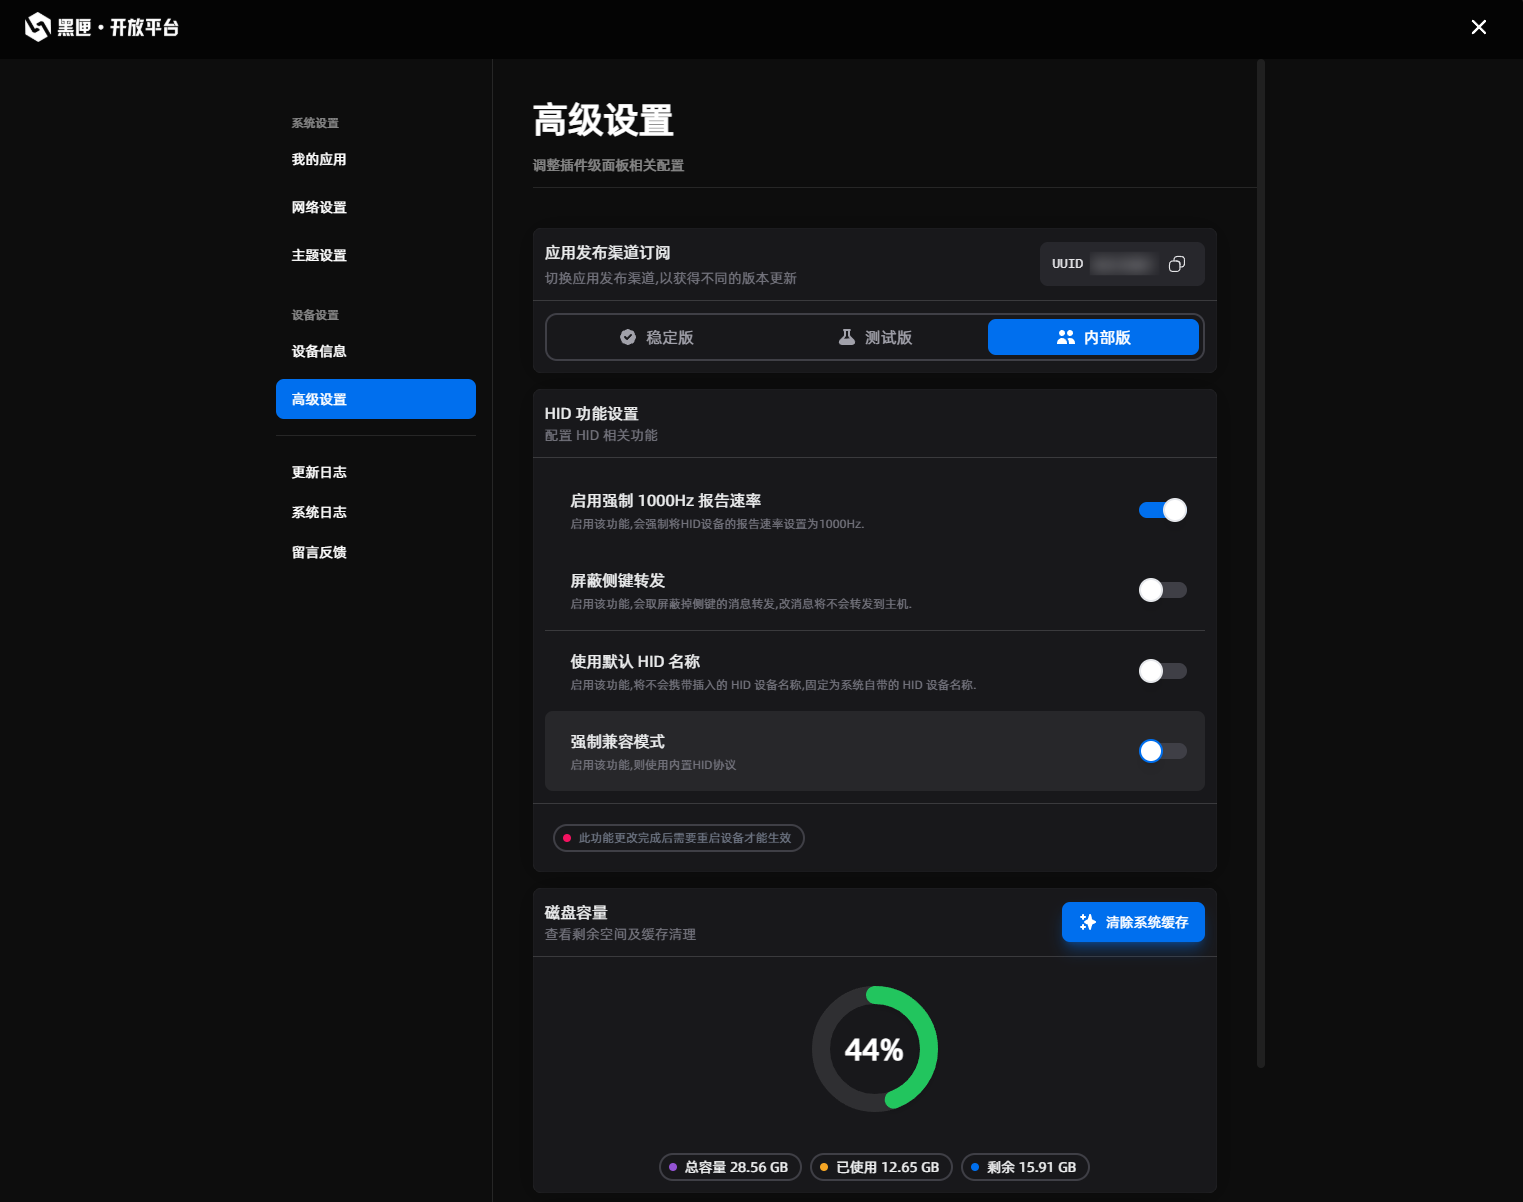This screenshot has height=1202, width=1523.
Task: Click the 黑匣 platform logo icon
Action: coord(37,27)
